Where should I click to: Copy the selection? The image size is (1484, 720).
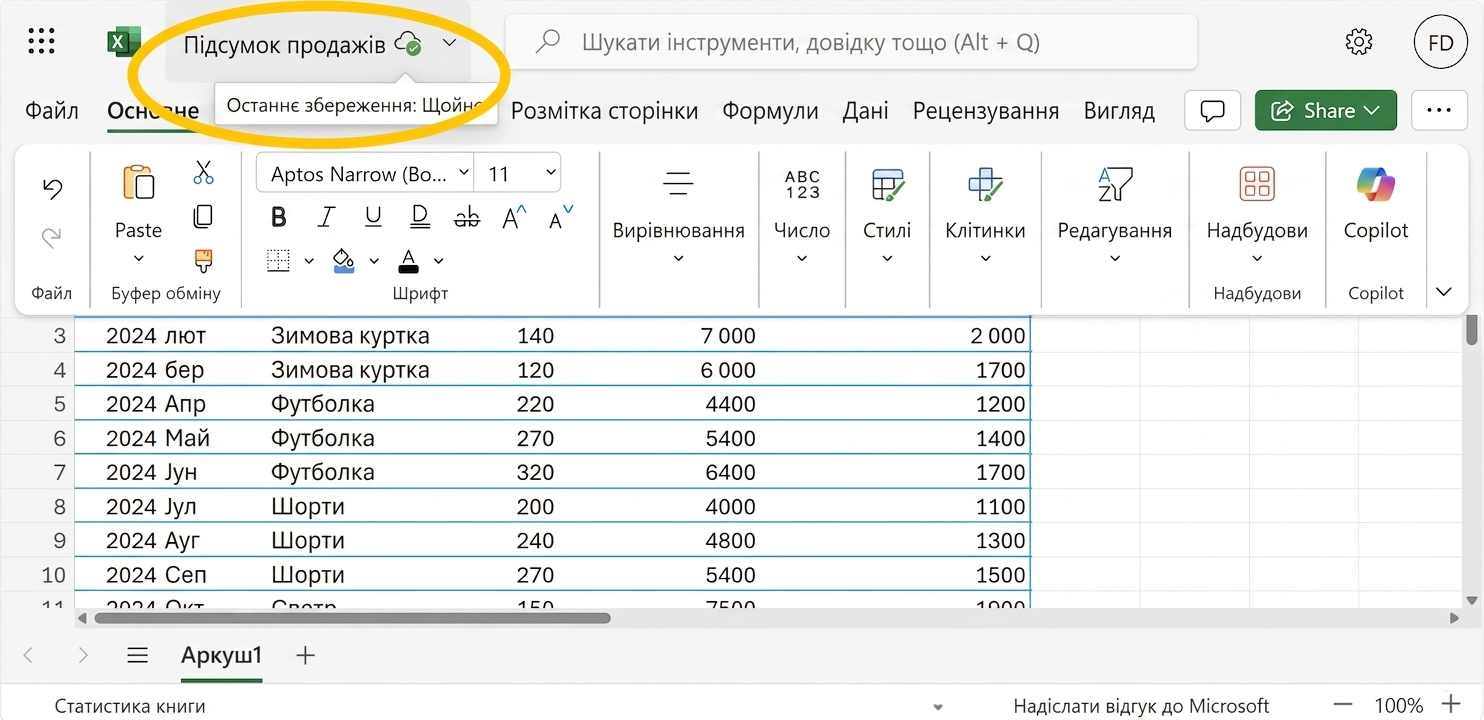[x=203, y=216]
